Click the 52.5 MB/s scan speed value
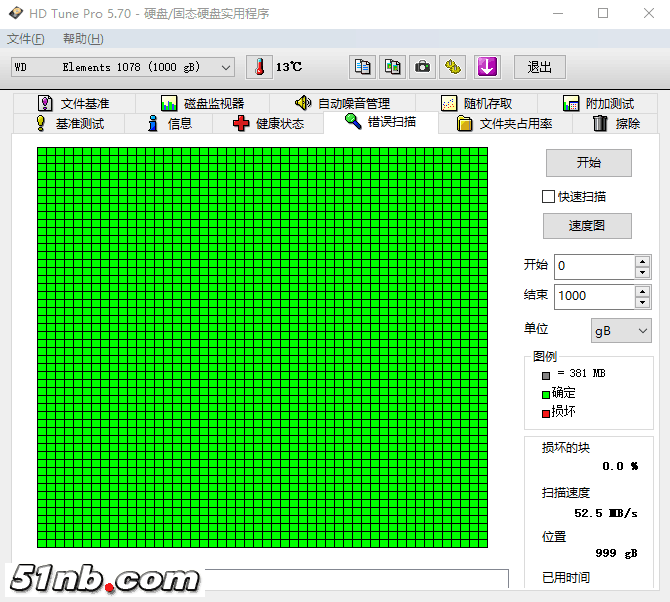 [x=605, y=513]
